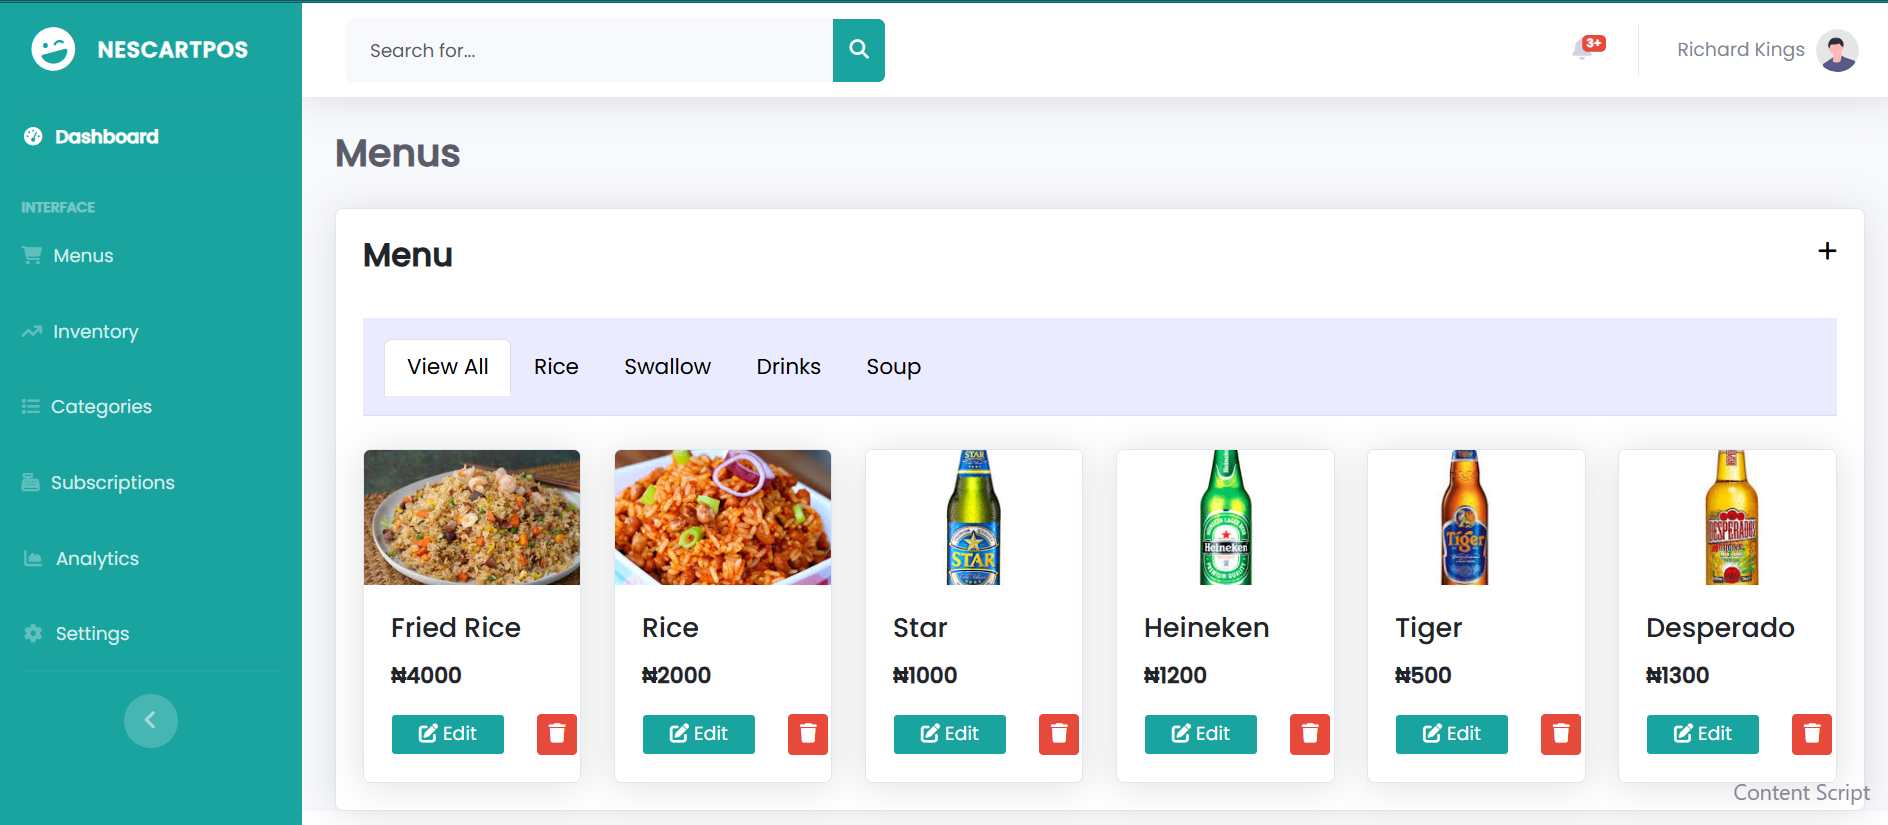This screenshot has height=825, width=1888.
Task: Click the search magnifier button
Action: click(858, 50)
